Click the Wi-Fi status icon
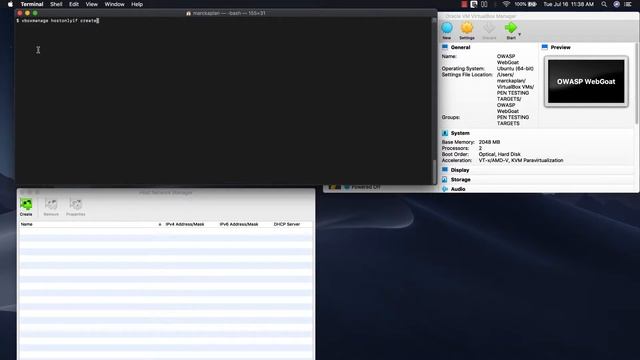 506,4
